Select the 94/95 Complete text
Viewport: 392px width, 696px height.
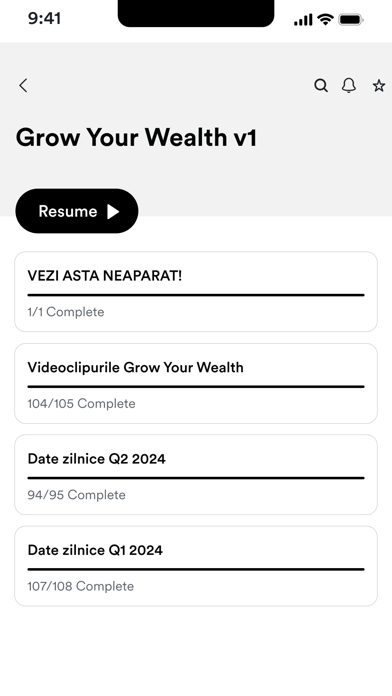(76, 495)
